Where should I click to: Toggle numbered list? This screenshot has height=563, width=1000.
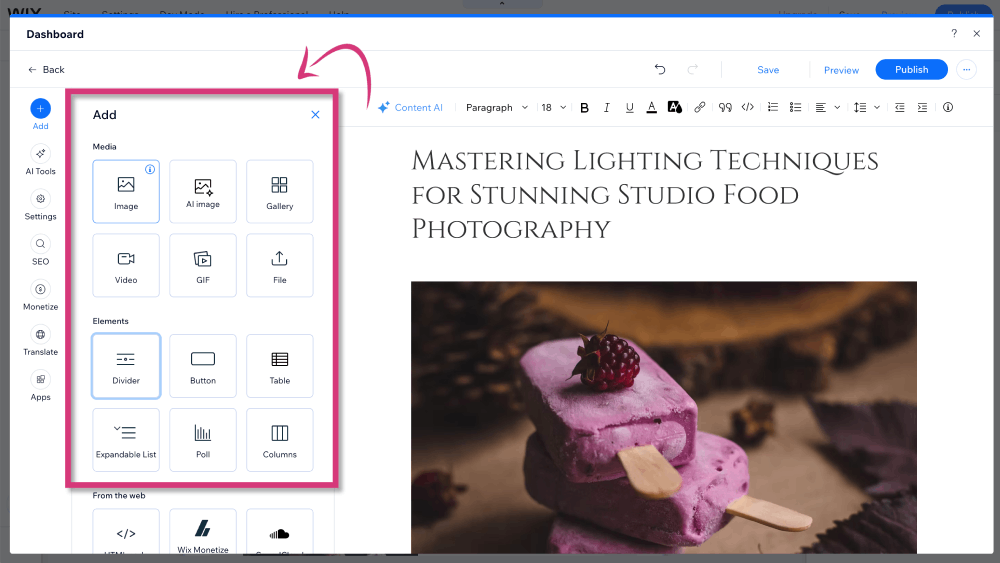[x=773, y=108]
